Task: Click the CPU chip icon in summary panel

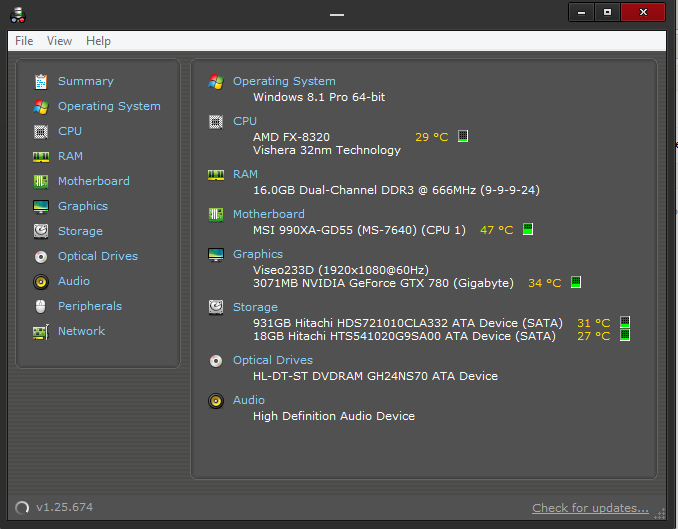Action: (x=216, y=122)
